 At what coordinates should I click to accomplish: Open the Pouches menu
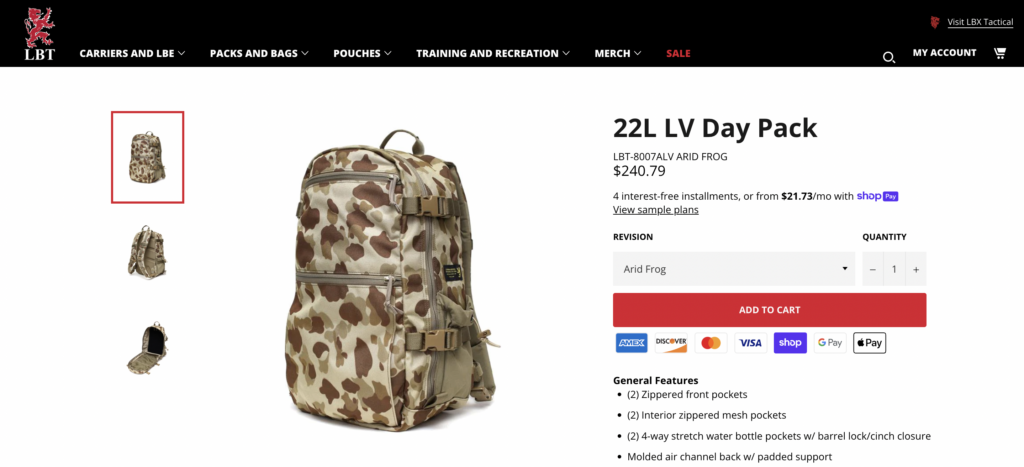pos(362,54)
